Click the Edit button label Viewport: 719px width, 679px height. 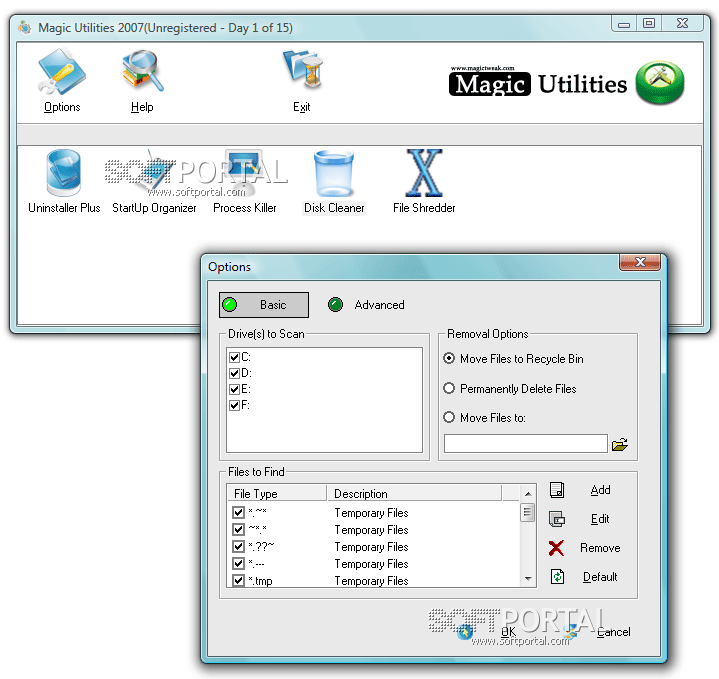pos(600,519)
